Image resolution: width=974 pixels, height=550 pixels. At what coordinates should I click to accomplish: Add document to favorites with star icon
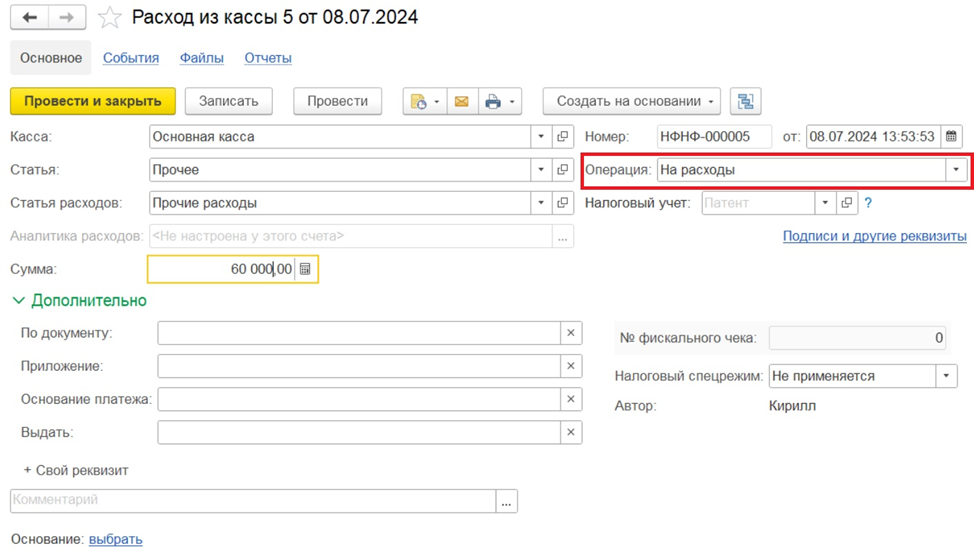tap(110, 18)
